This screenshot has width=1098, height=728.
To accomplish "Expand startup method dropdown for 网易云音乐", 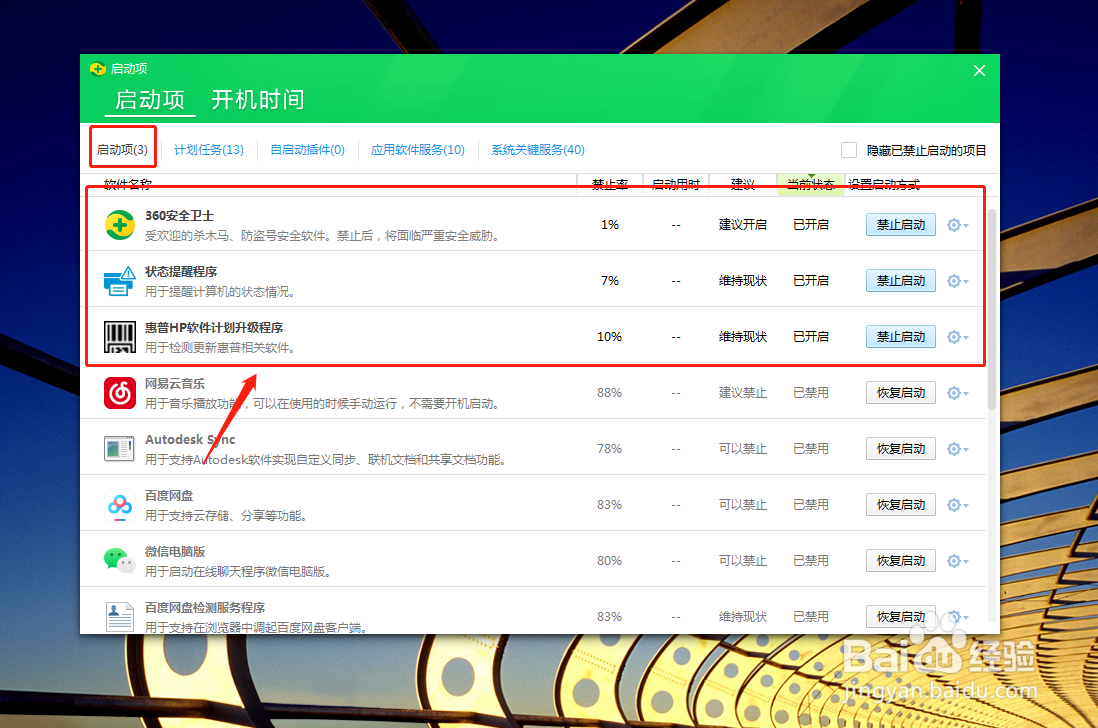I will [x=965, y=392].
